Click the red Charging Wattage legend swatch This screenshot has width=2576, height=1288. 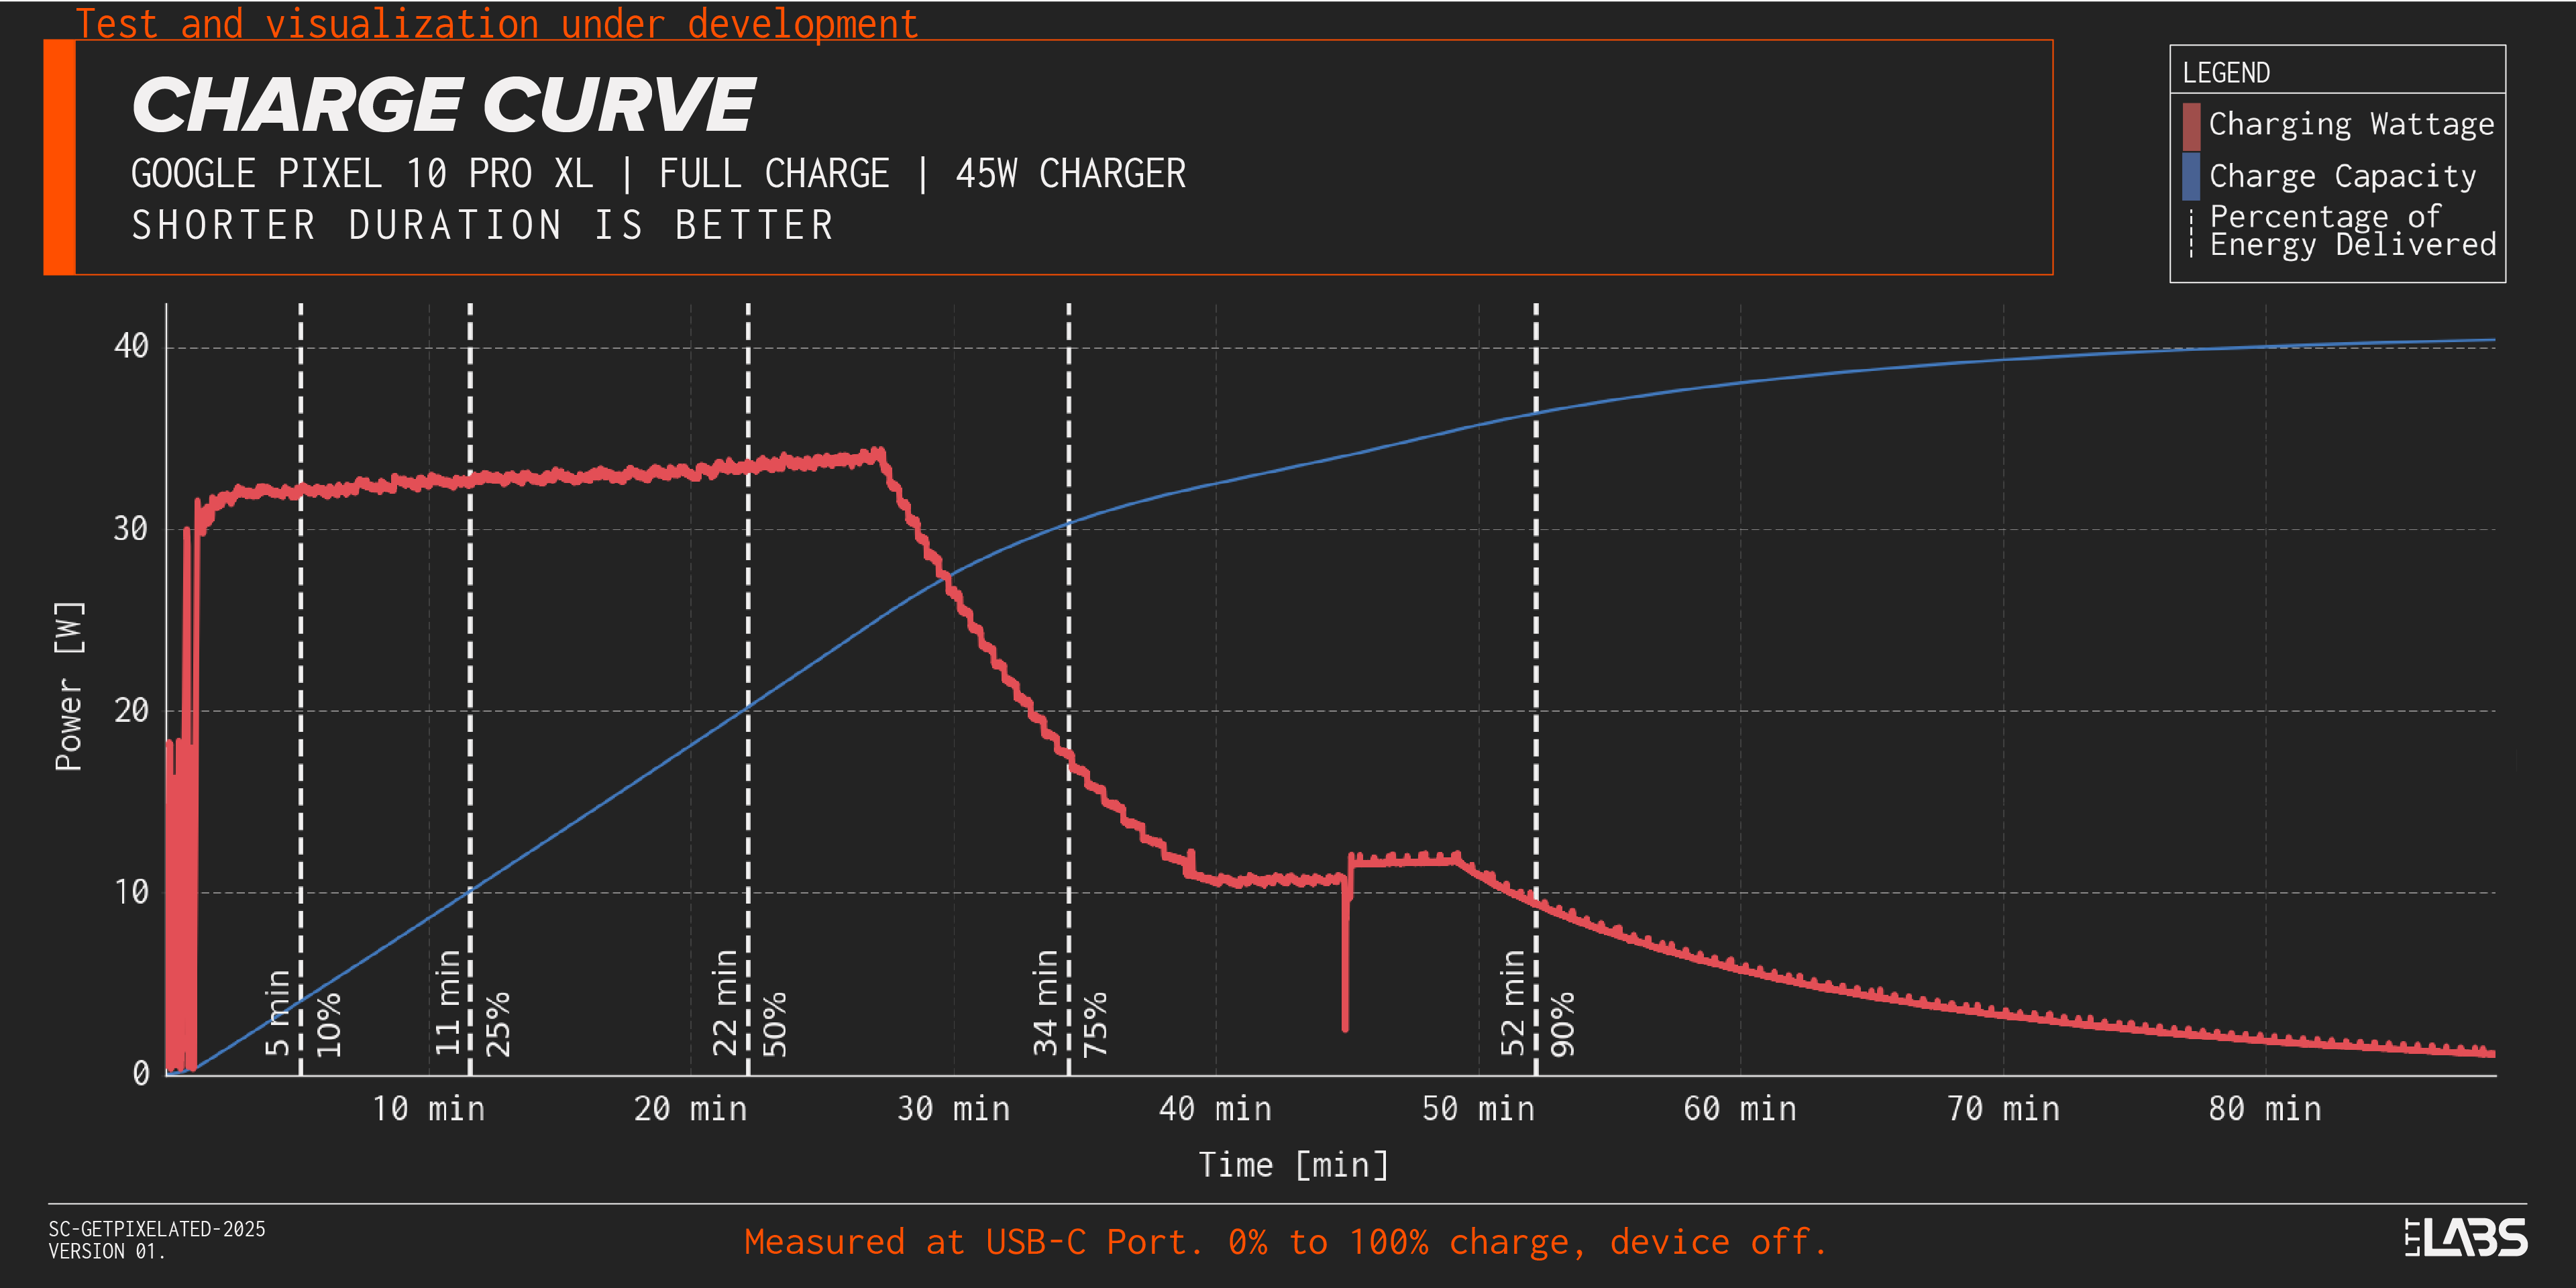pyautogui.click(x=2191, y=126)
